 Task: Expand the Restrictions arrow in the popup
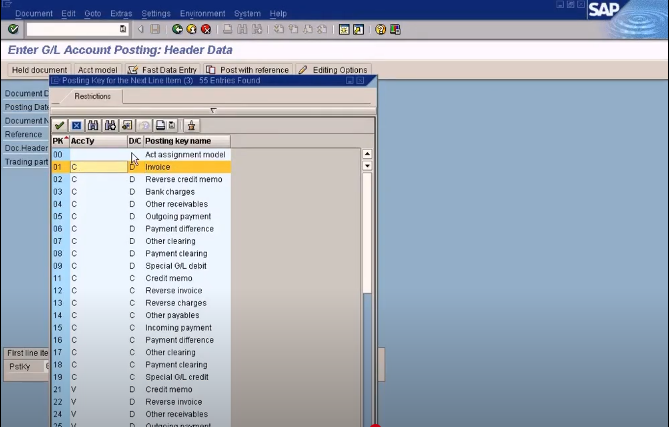pos(213,110)
